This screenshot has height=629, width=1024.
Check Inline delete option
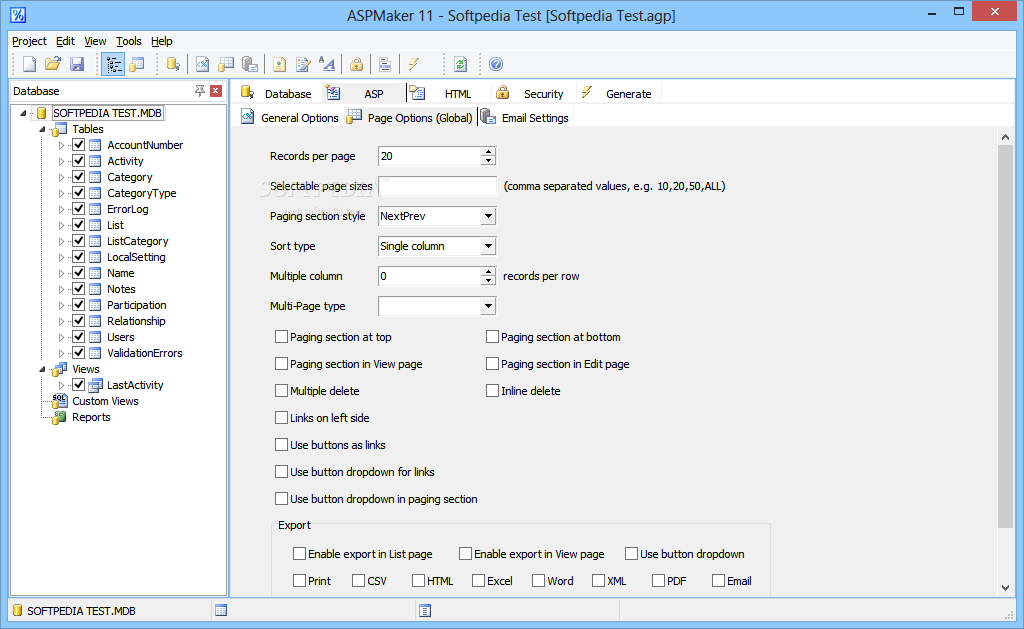click(492, 391)
